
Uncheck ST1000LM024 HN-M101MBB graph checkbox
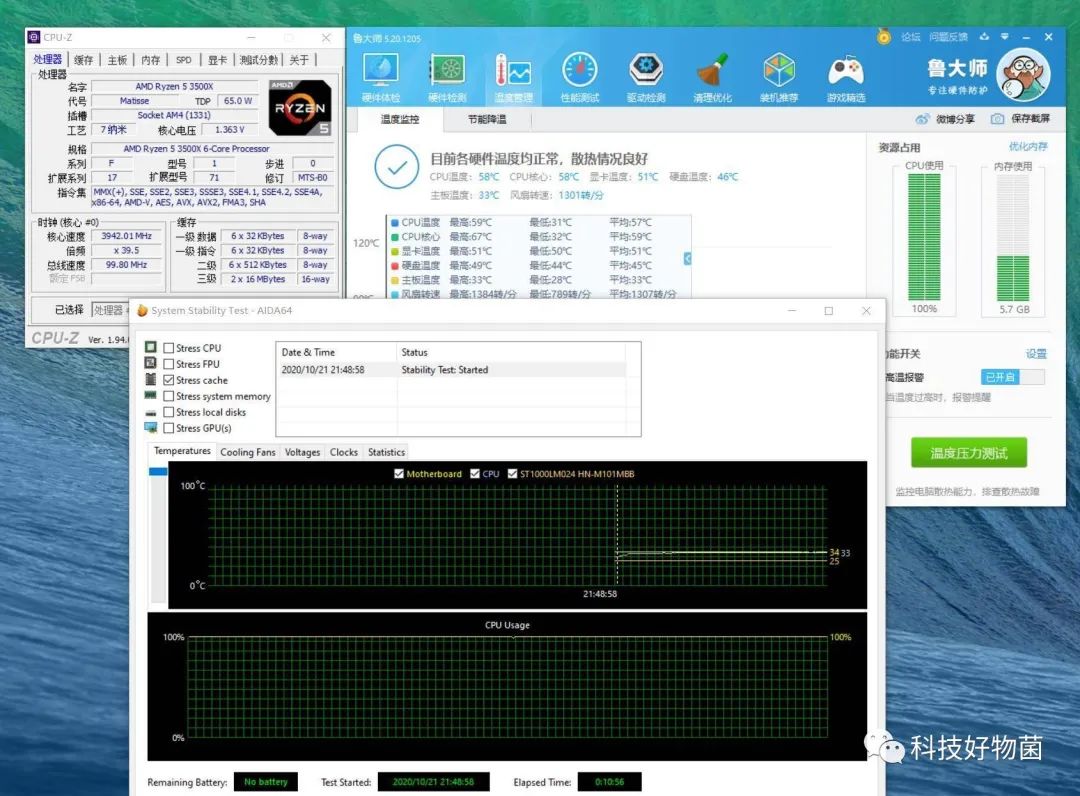point(512,474)
